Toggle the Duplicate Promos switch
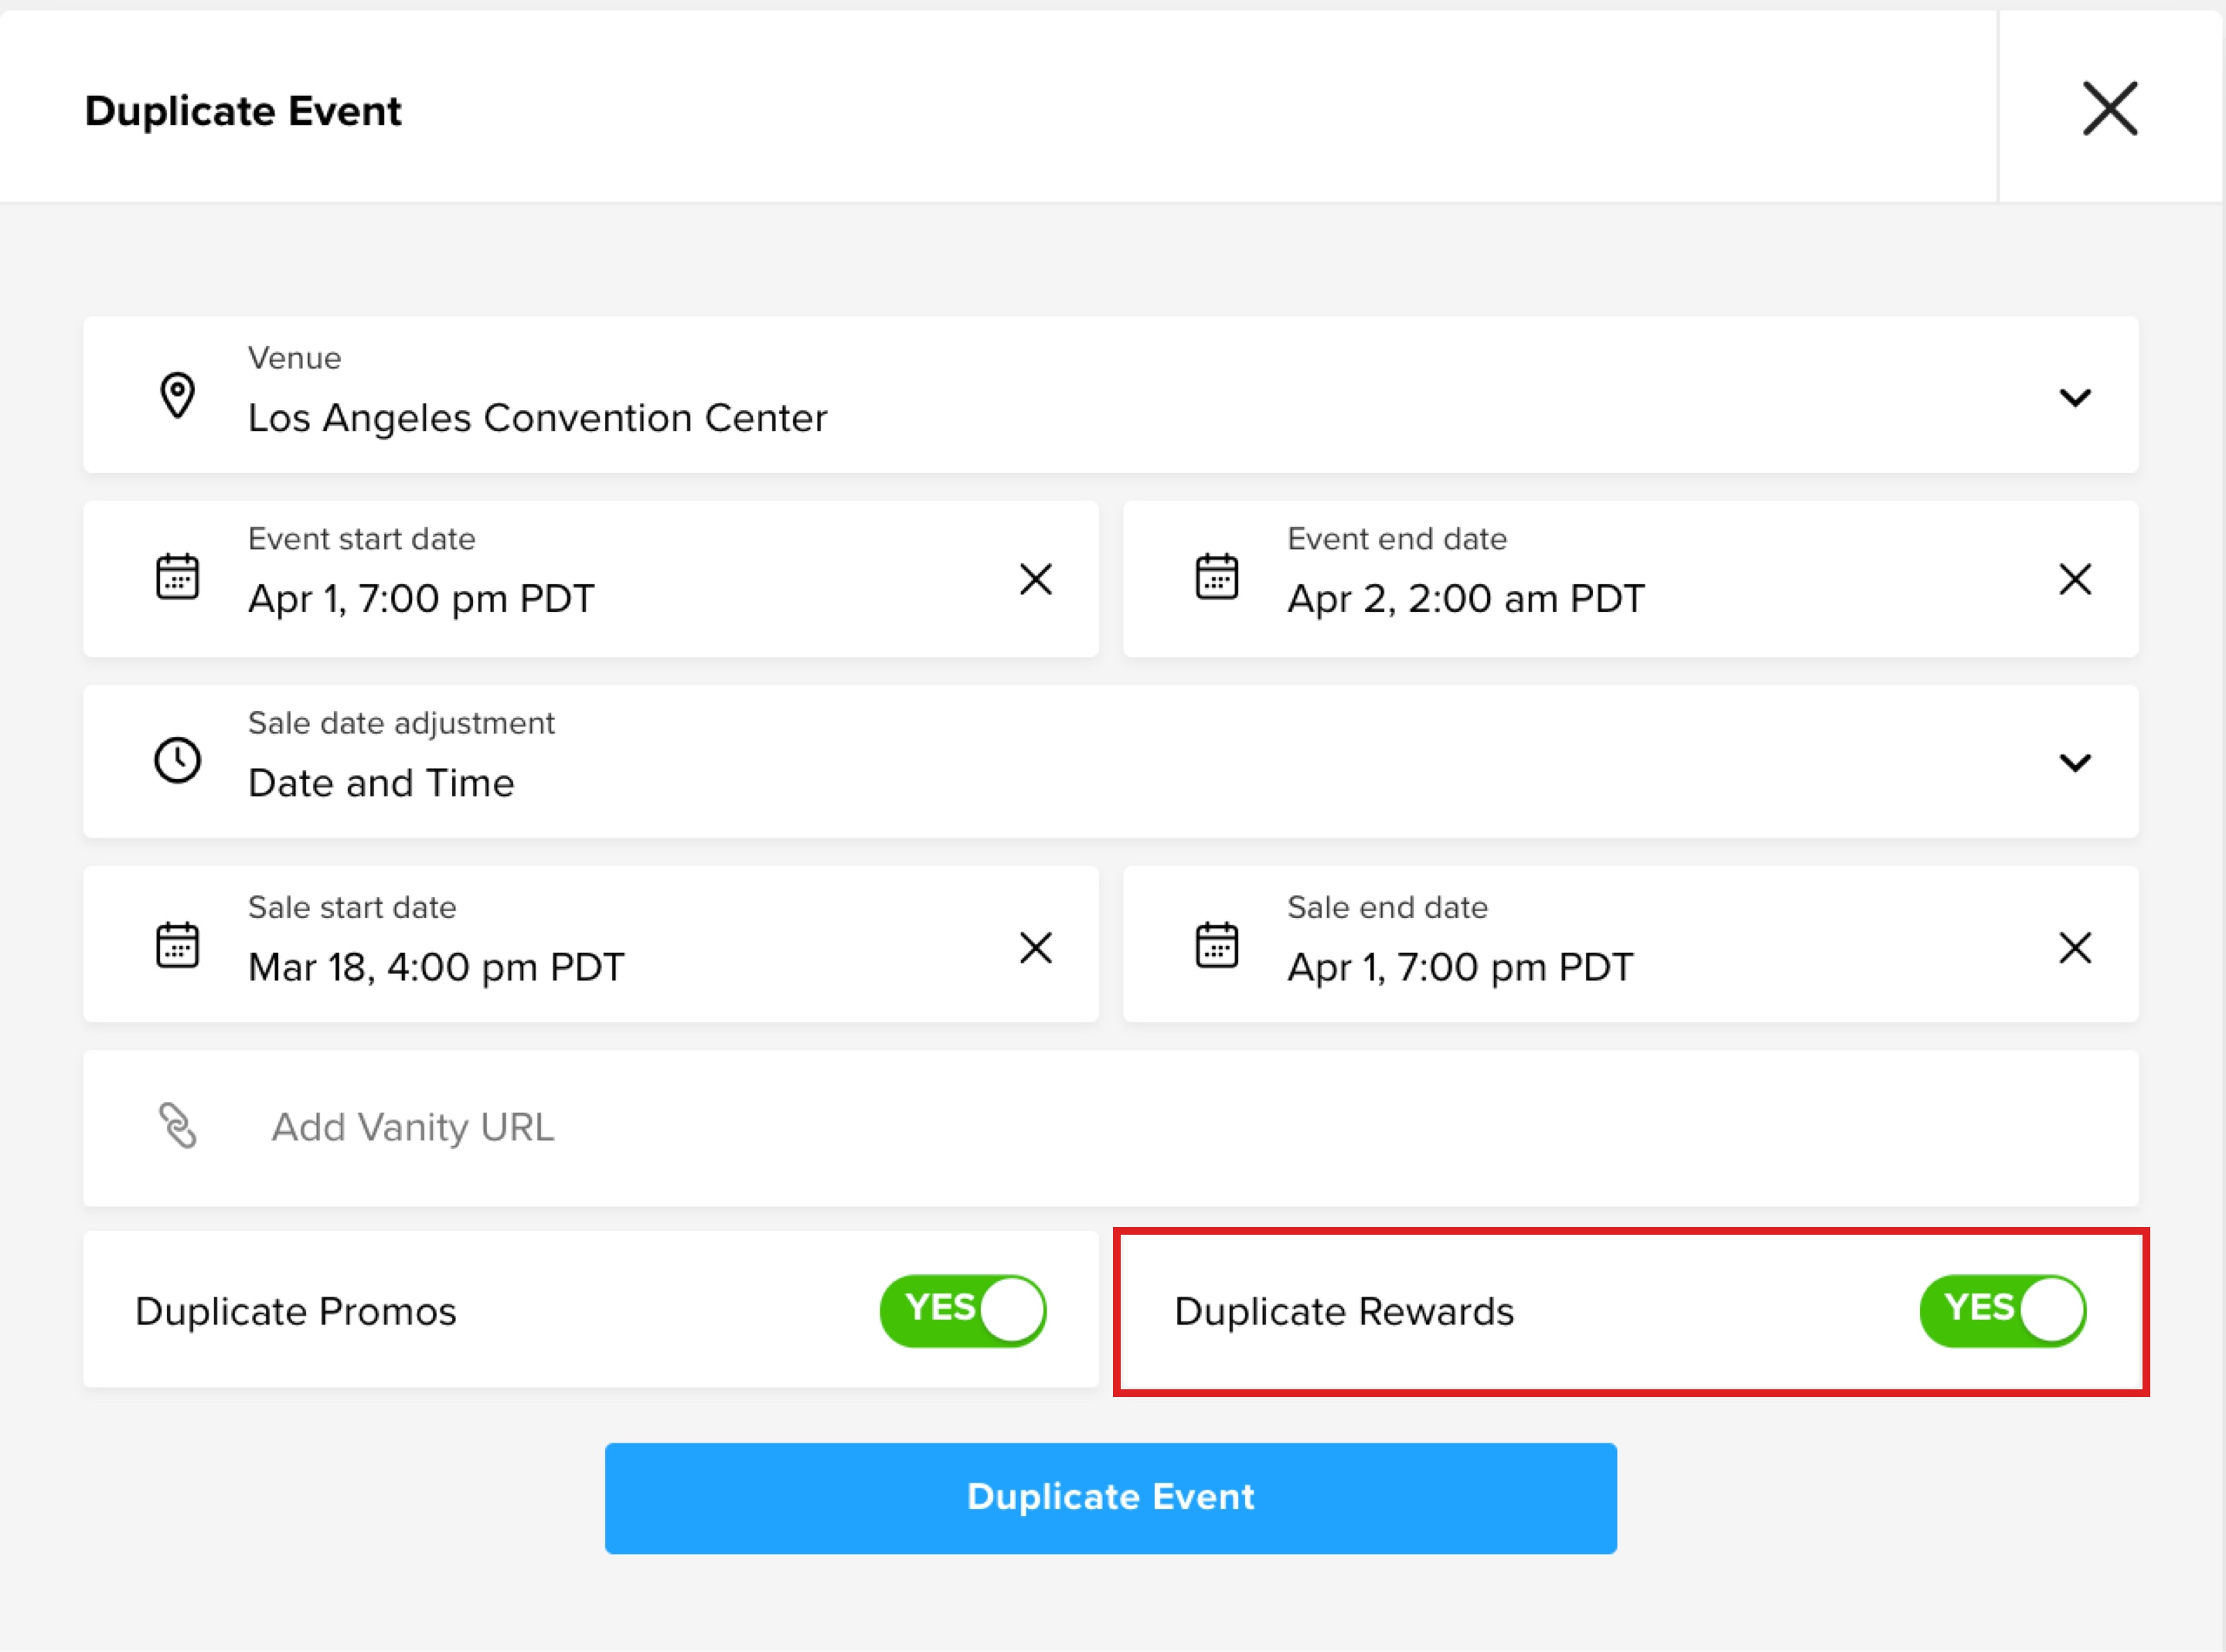This screenshot has width=2226, height=1652. pyautogui.click(x=963, y=1311)
